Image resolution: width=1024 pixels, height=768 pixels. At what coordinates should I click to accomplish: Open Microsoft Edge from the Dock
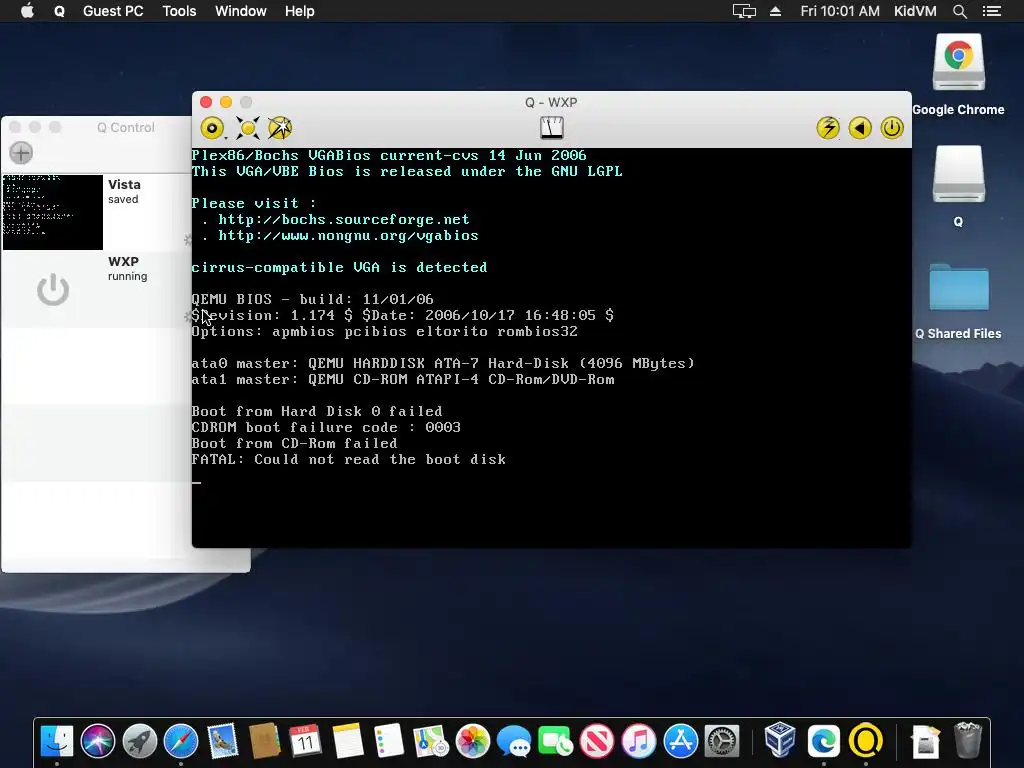(824, 742)
